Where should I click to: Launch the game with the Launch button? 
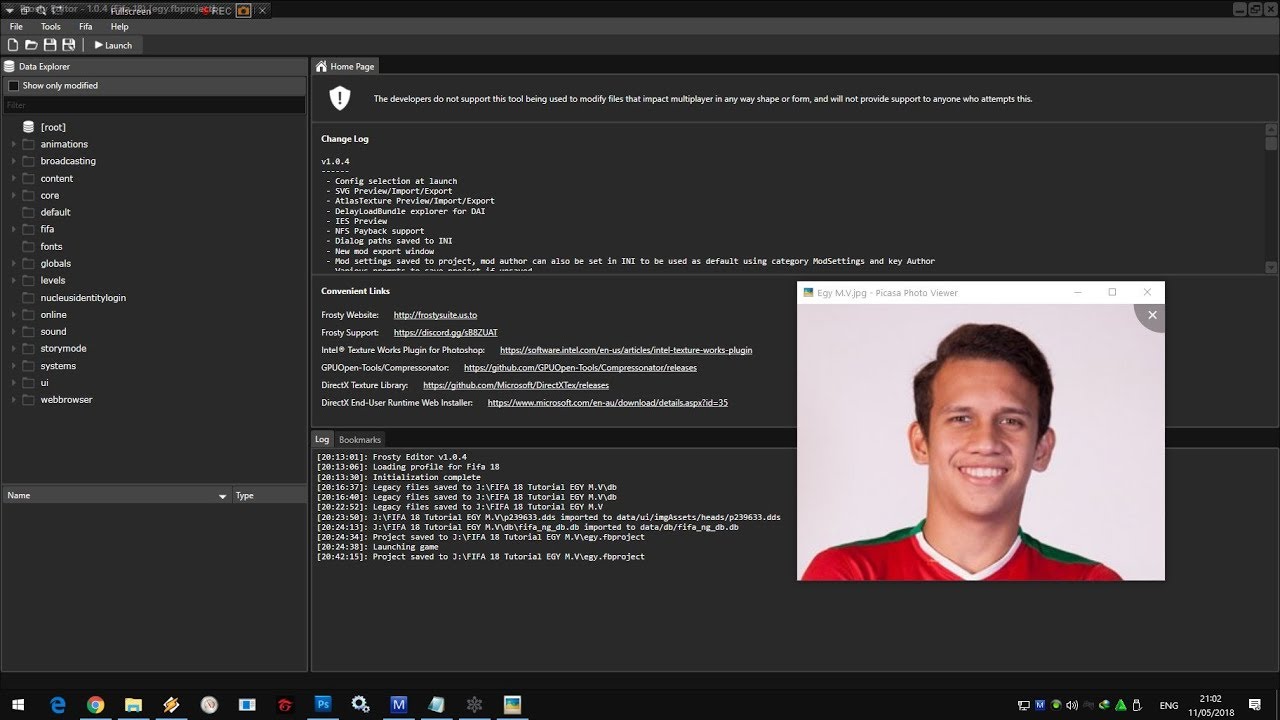113,45
